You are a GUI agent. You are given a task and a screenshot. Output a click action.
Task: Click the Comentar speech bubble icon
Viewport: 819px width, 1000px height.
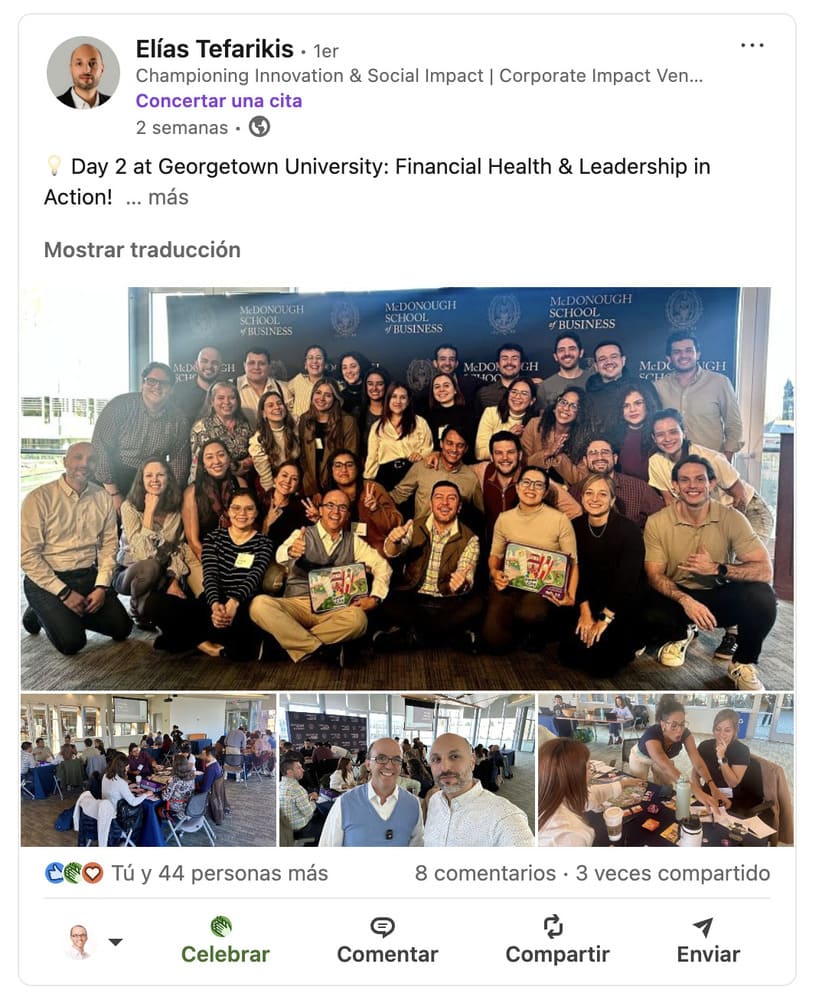[x=382, y=927]
